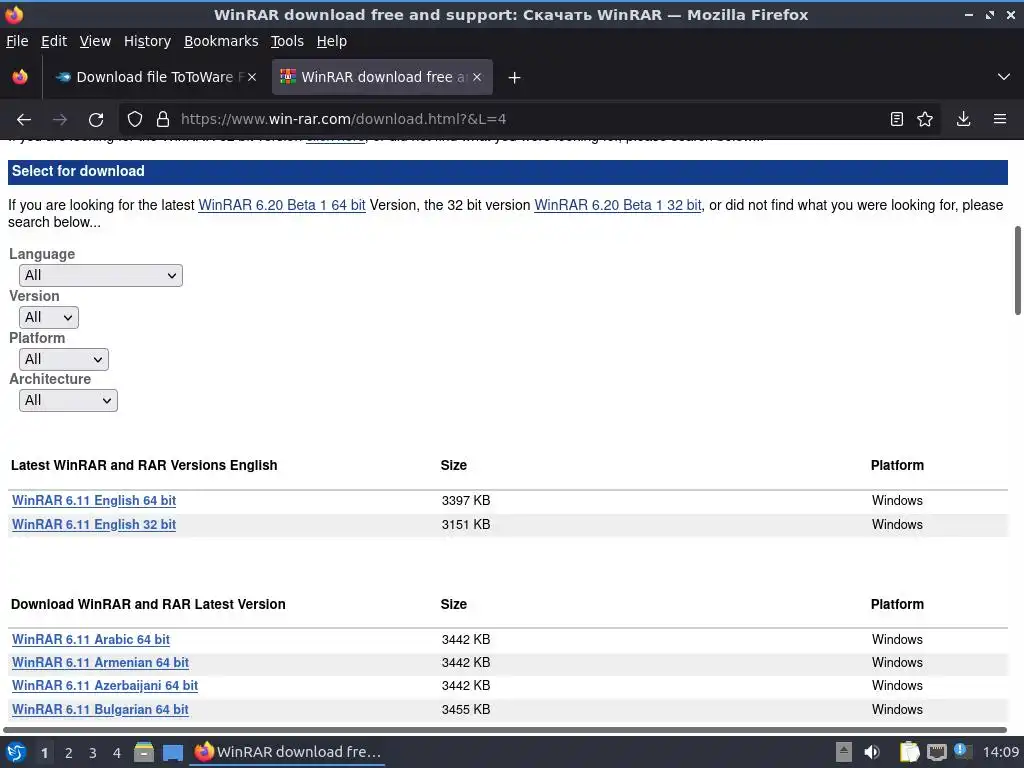The image size is (1024, 768).
Task: Open the file manager icon in taskbar
Action: [144, 752]
